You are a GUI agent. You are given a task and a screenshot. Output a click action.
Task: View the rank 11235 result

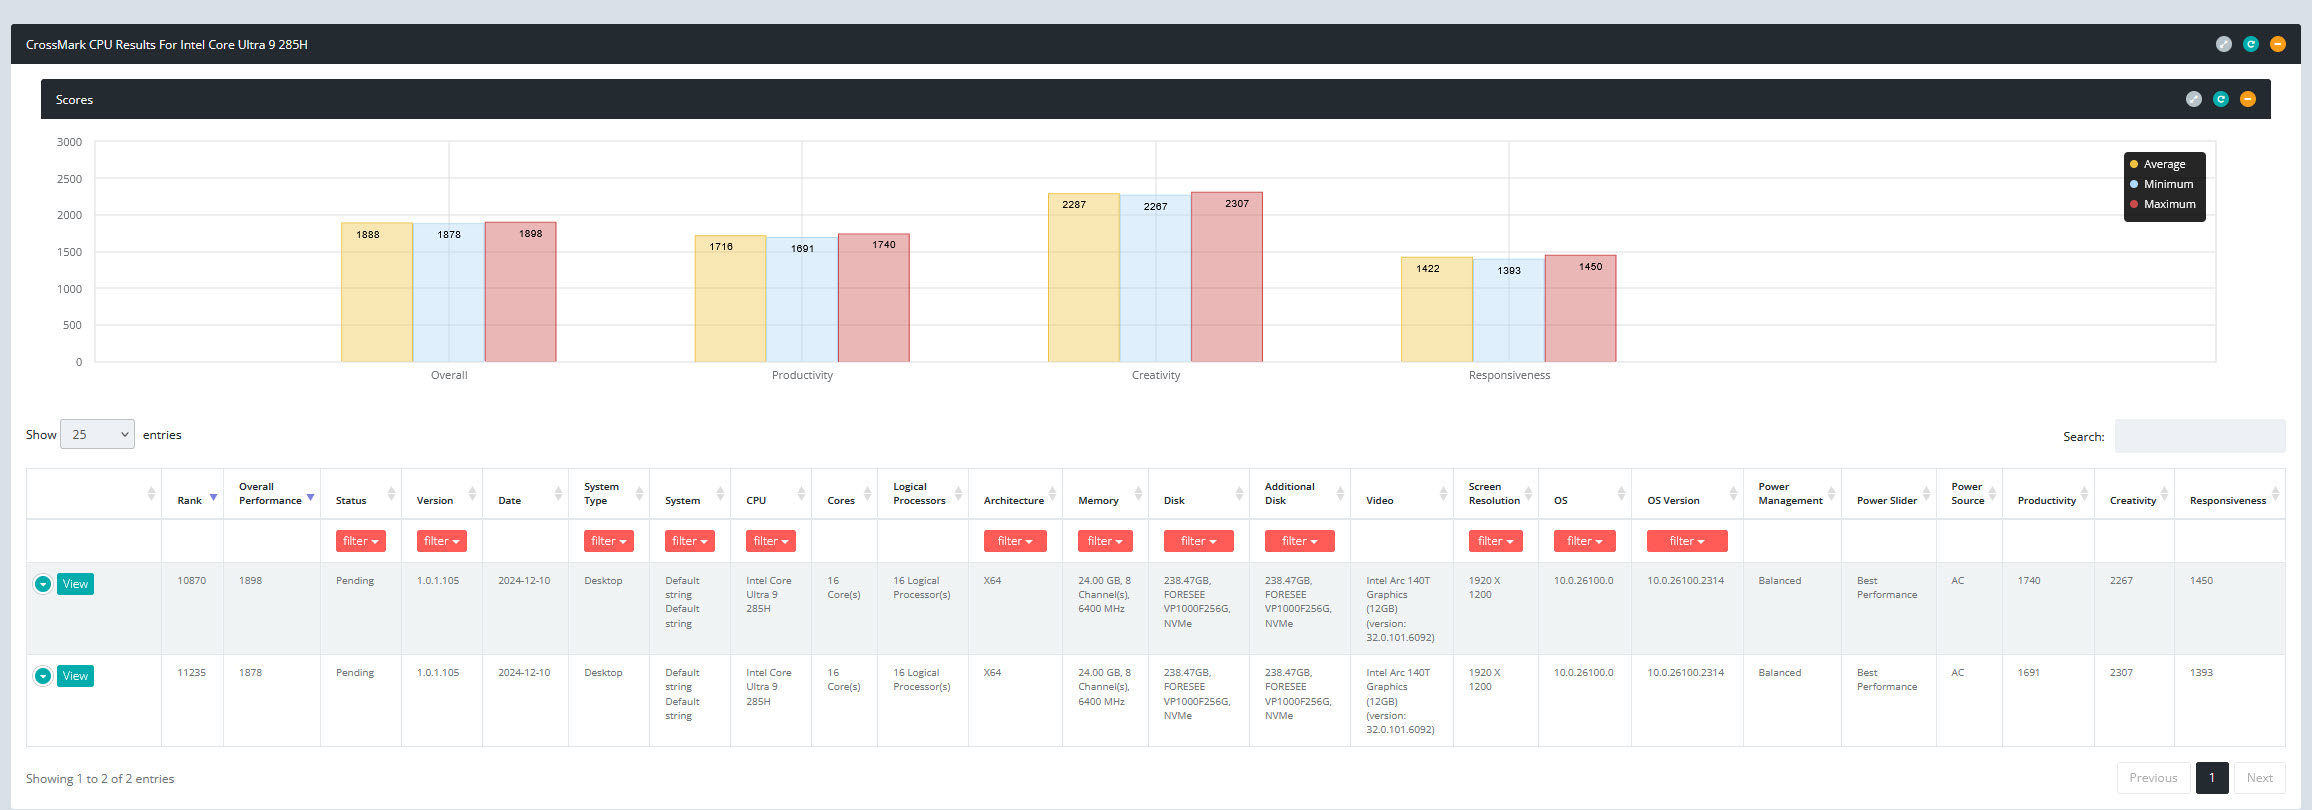(75, 676)
